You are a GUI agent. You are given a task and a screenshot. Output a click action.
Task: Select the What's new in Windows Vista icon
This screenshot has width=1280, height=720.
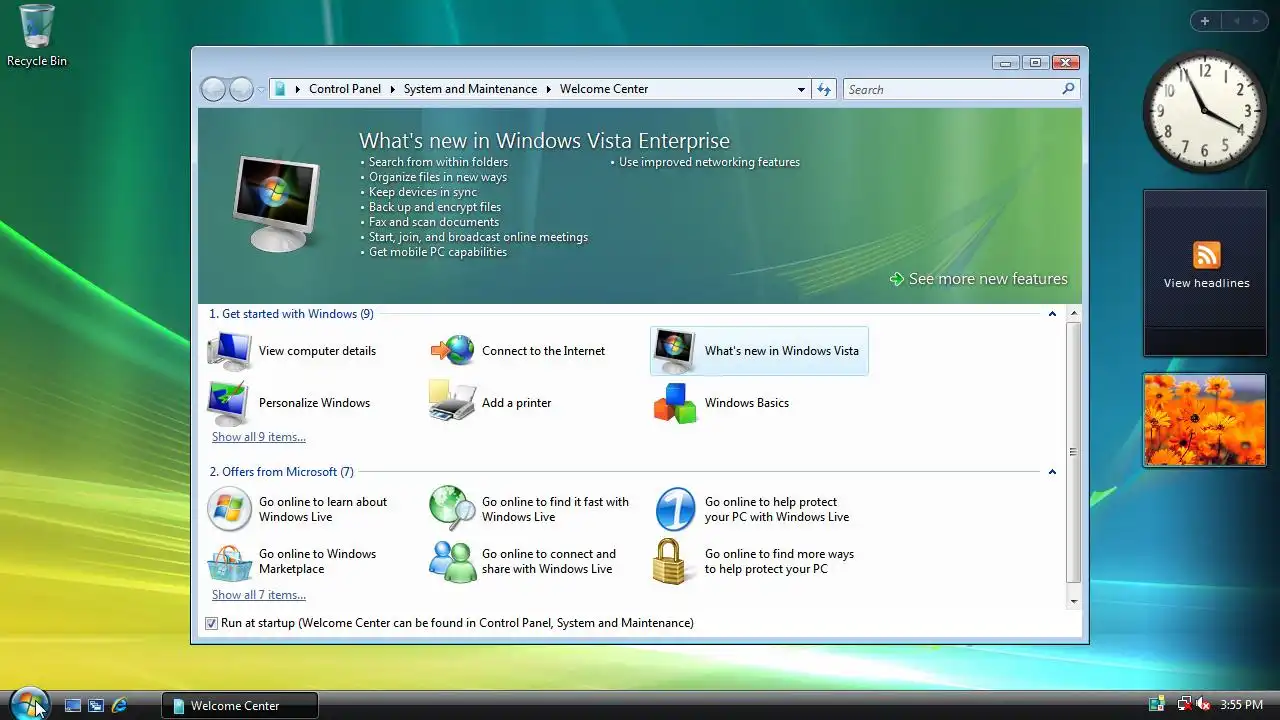pos(675,351)
